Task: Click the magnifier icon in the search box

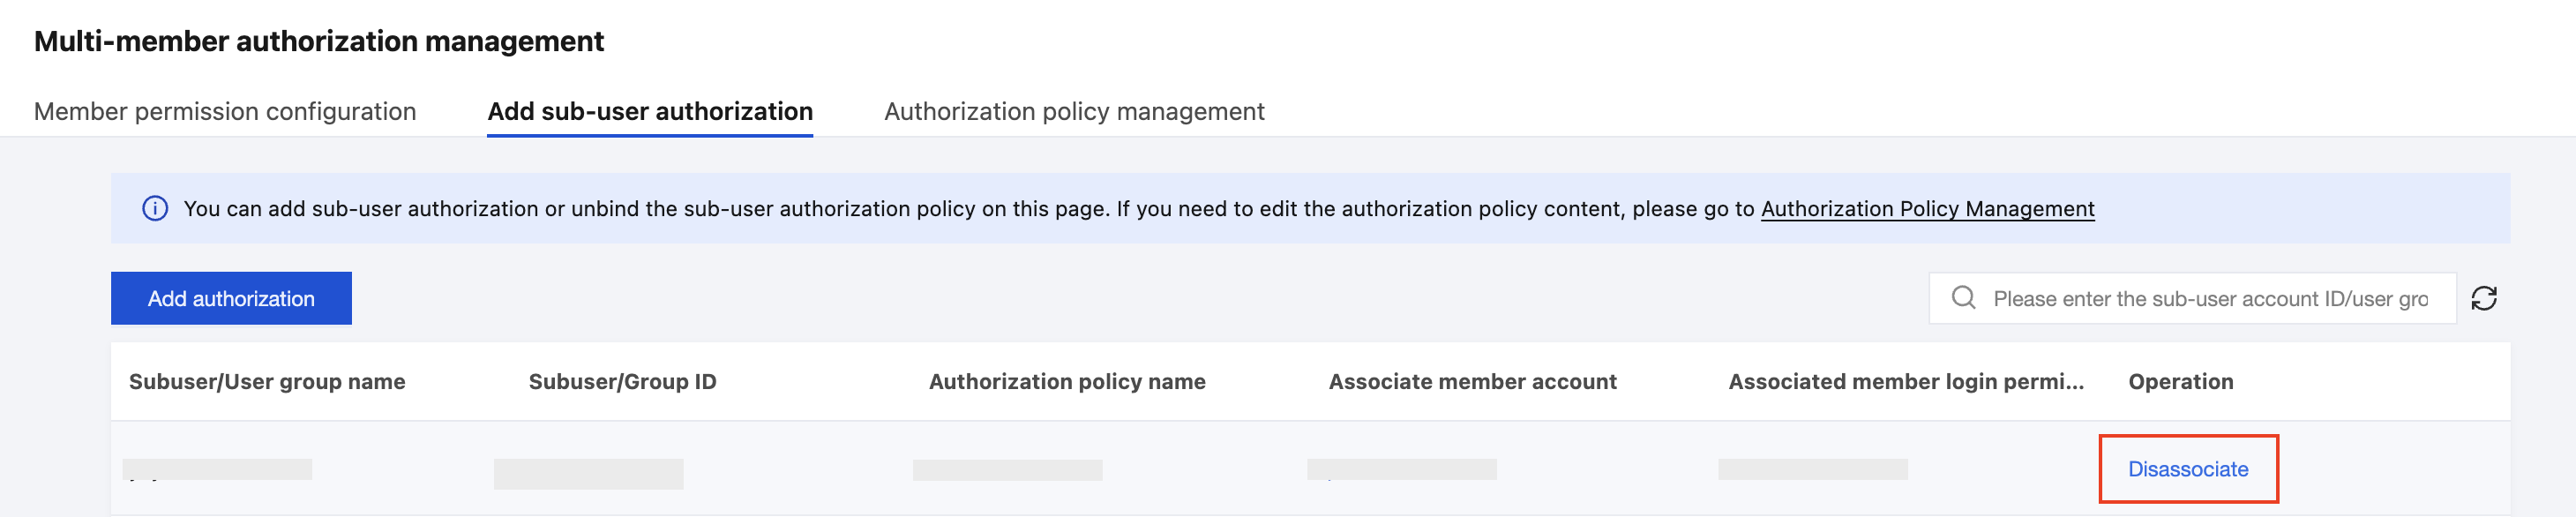Action: [x=1963, y=298]
